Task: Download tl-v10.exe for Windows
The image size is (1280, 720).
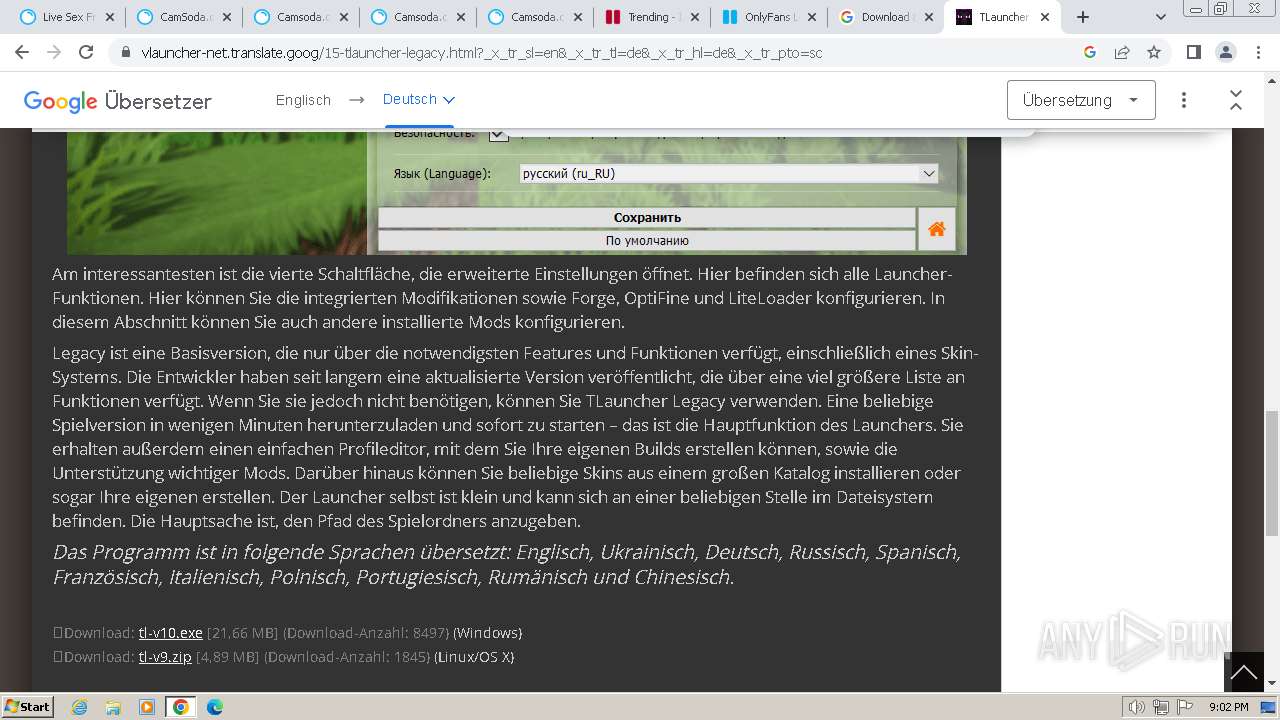Action: [171, 633]
